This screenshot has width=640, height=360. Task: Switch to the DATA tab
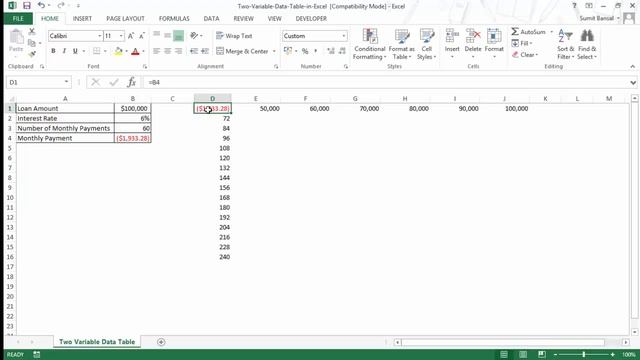pyautogui.click(x=211, y=19)
